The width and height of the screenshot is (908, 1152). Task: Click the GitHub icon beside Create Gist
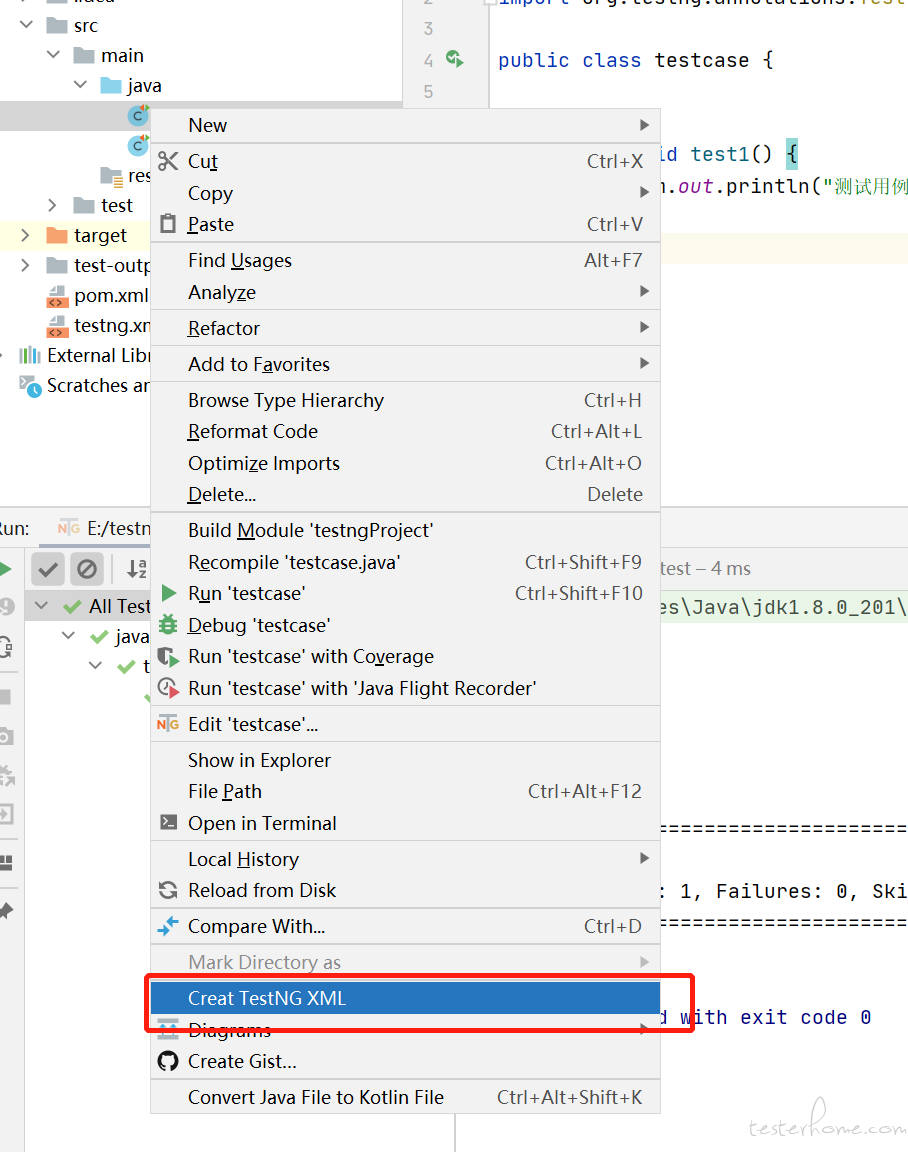(x=168, y=1061)
